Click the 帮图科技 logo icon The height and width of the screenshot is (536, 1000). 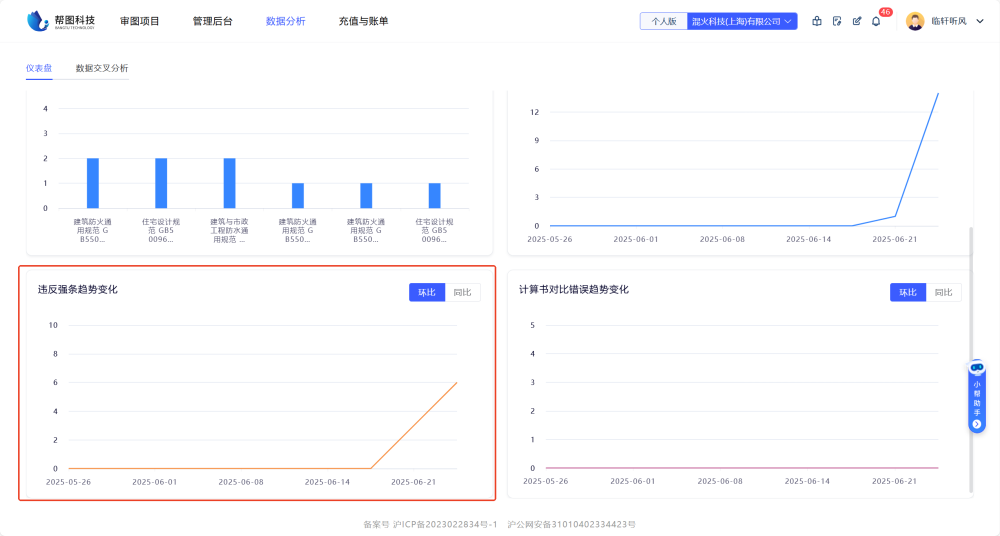37,20
